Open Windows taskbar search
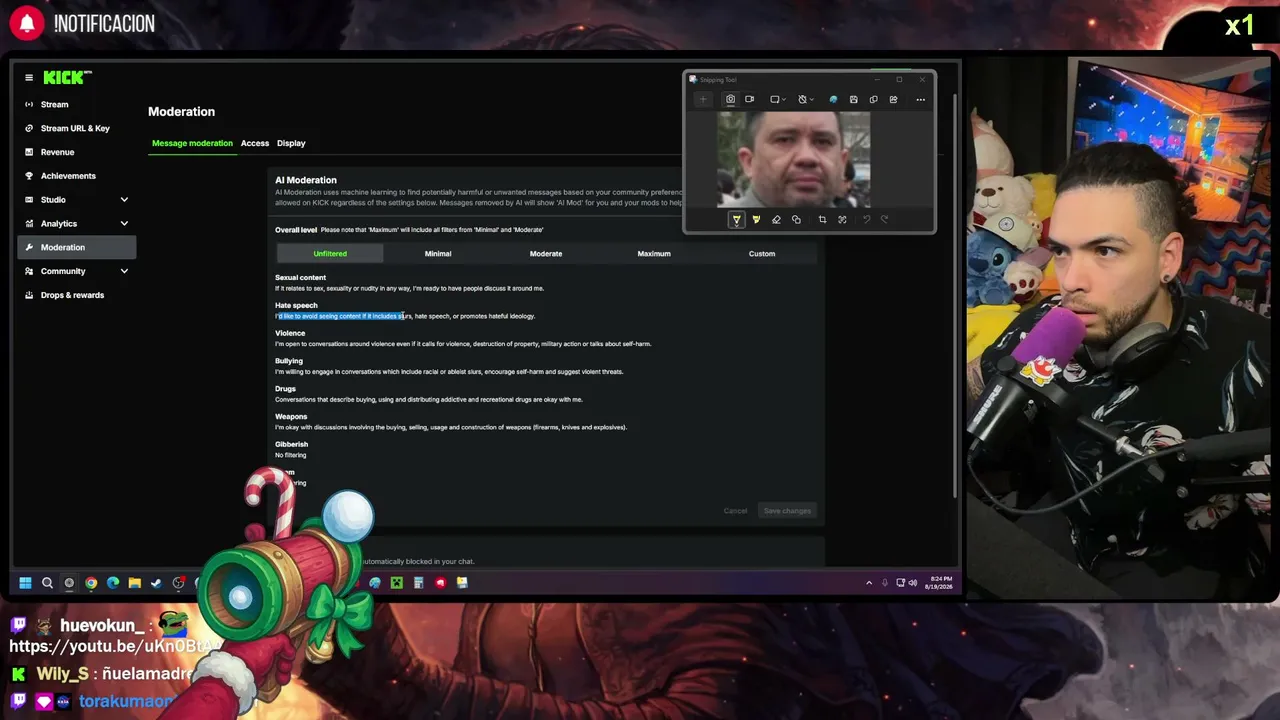 [x=47, y=583]
